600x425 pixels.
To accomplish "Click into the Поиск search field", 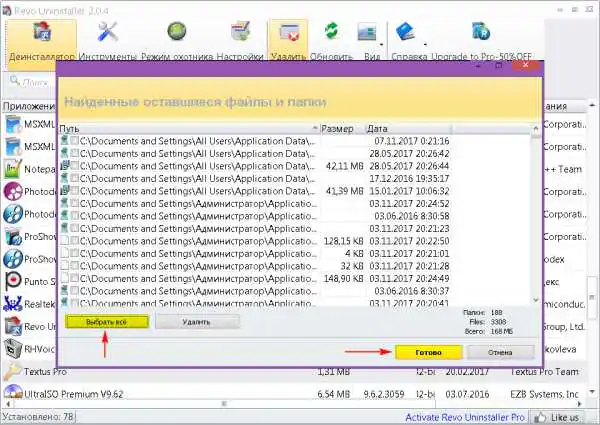I will [x=35, y=82].
